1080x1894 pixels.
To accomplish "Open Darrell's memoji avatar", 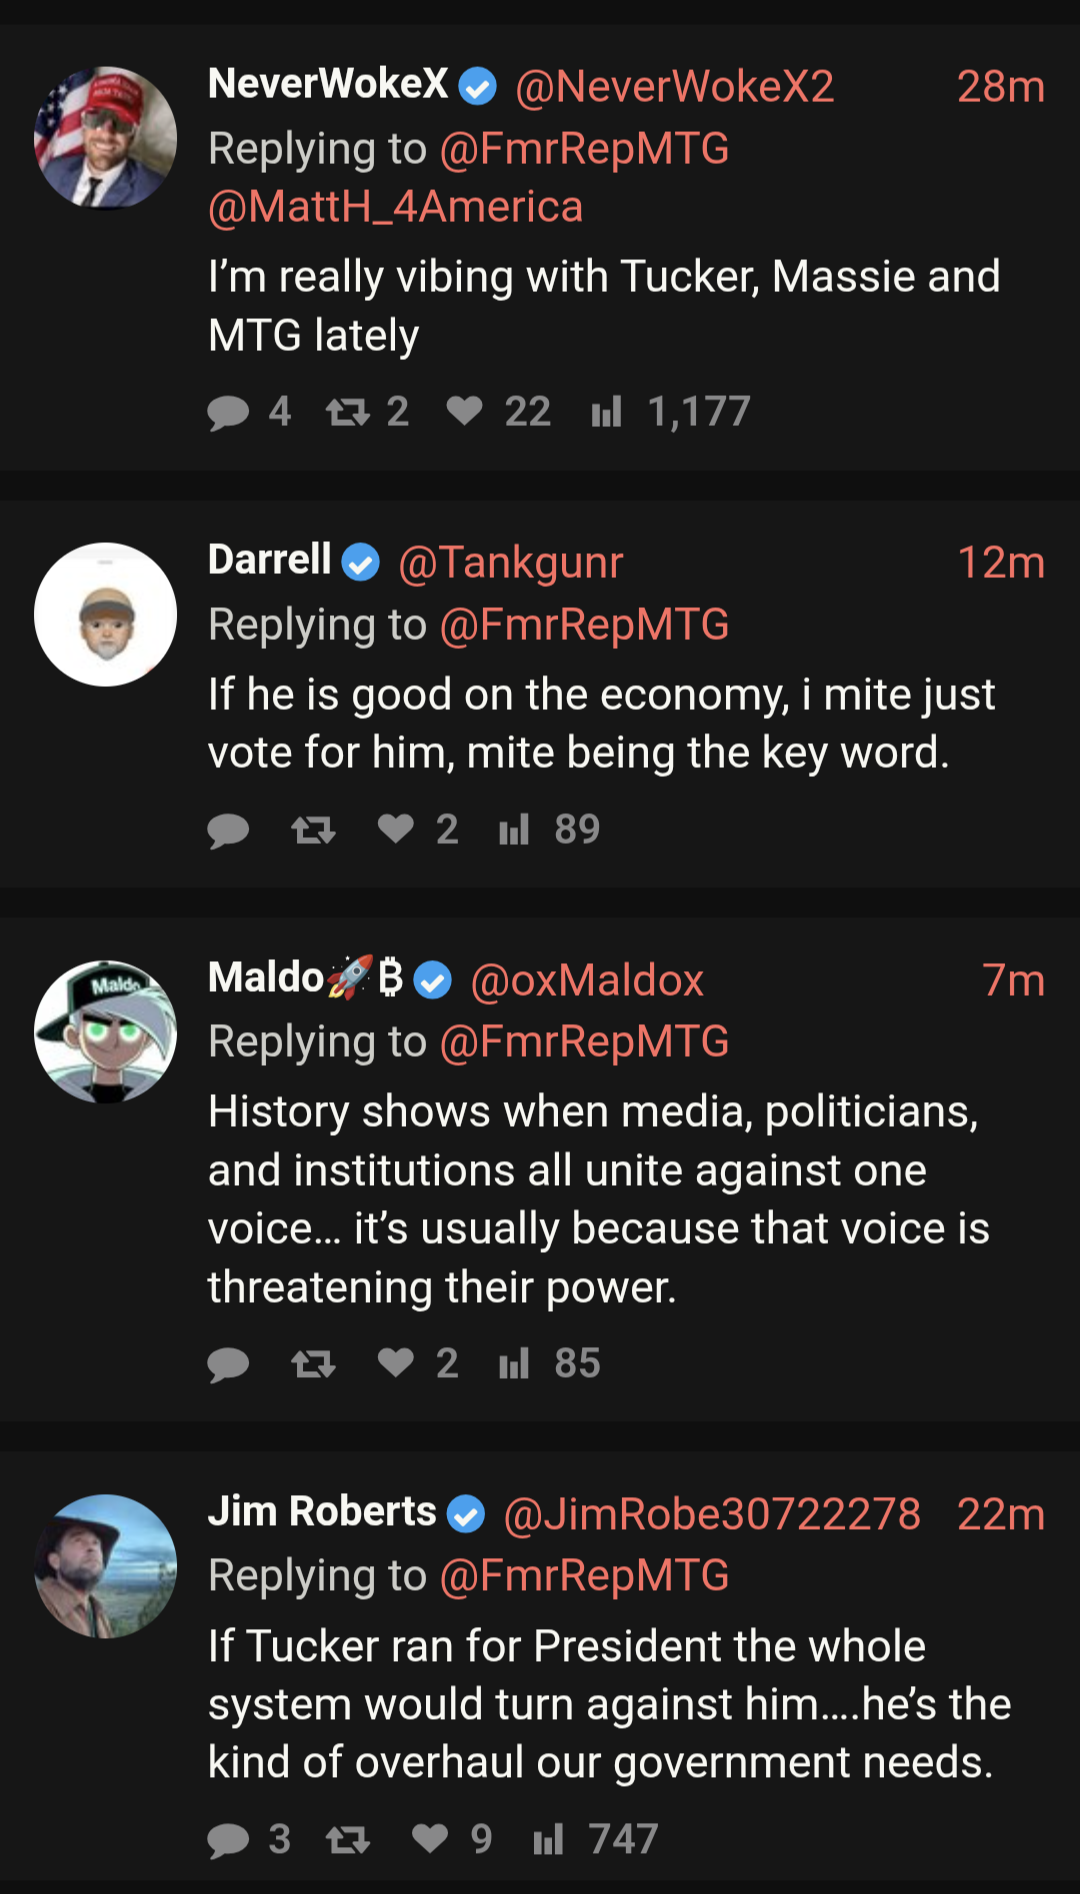I will click(x=106, y=614).
